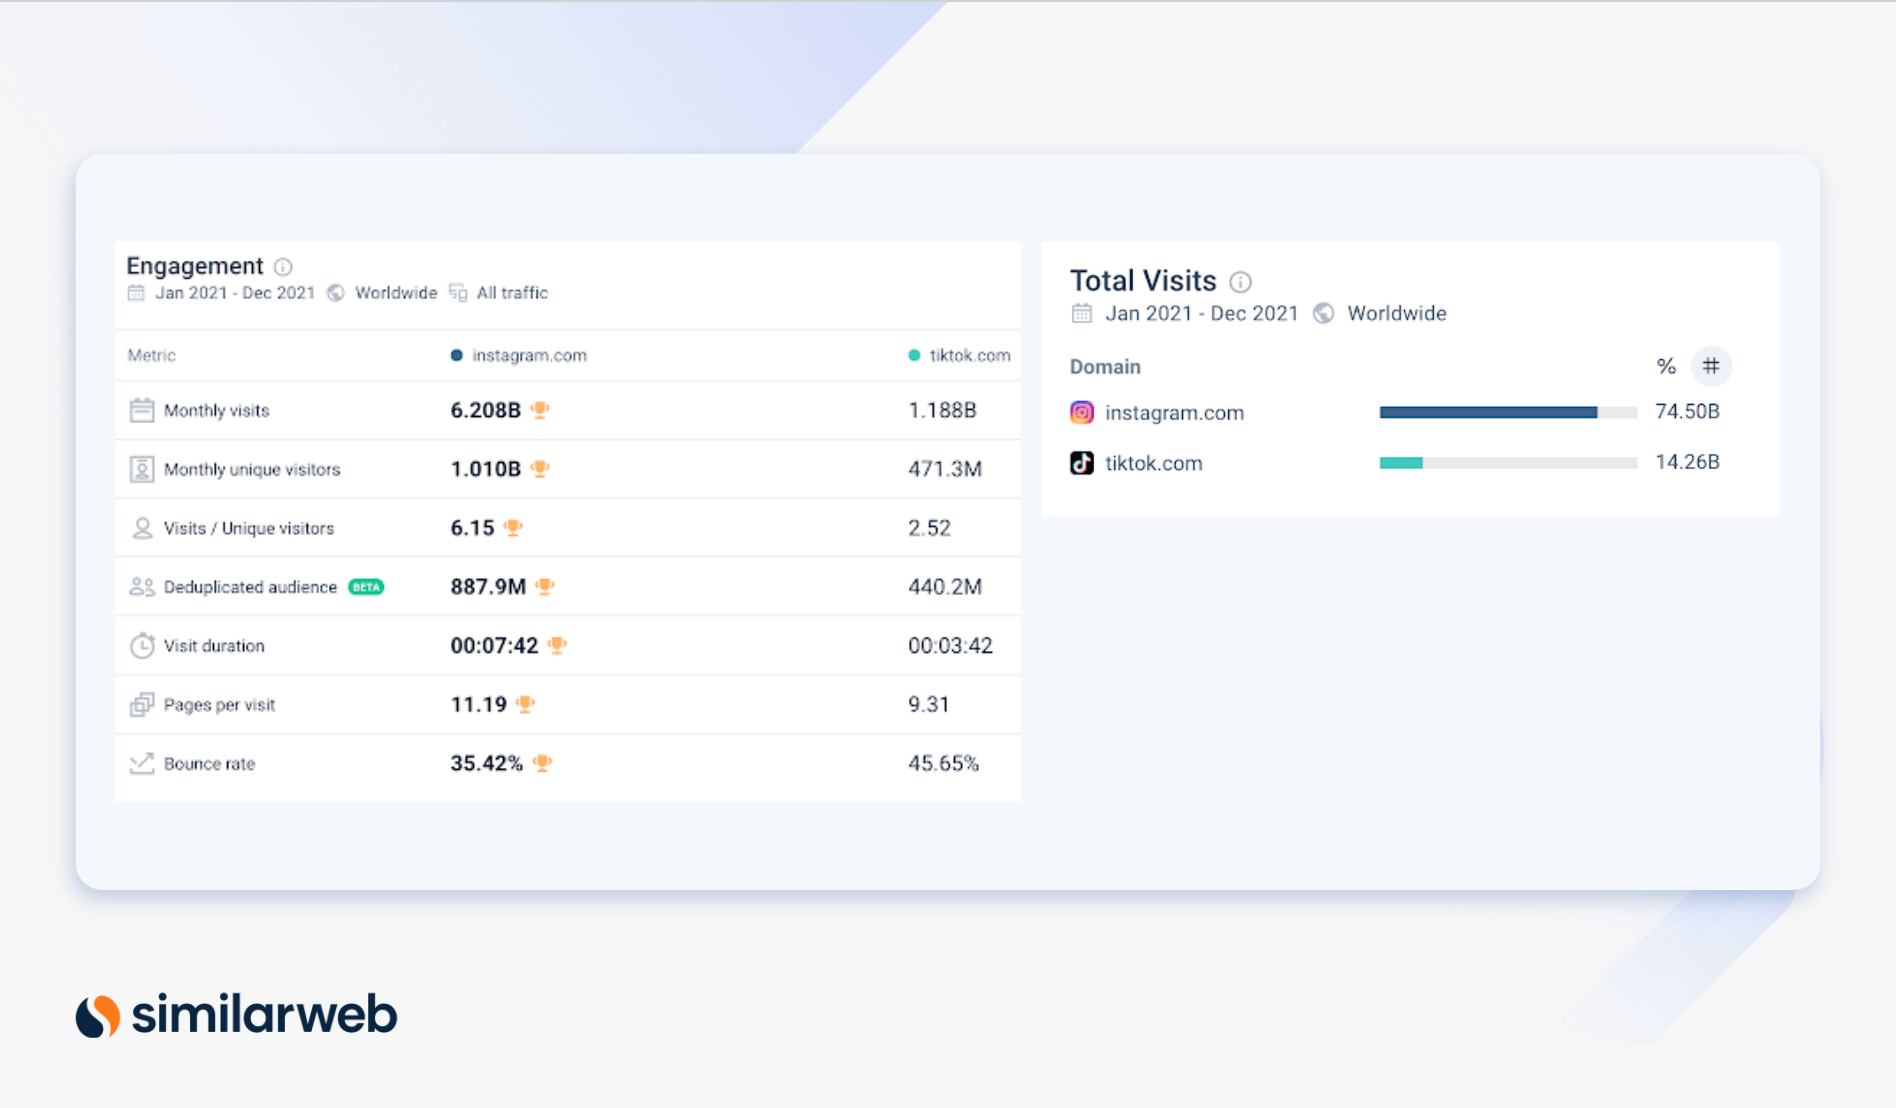Click the Metric column header
Image resolution: width=1896 pixels, height=1108 pixels.
152,355
